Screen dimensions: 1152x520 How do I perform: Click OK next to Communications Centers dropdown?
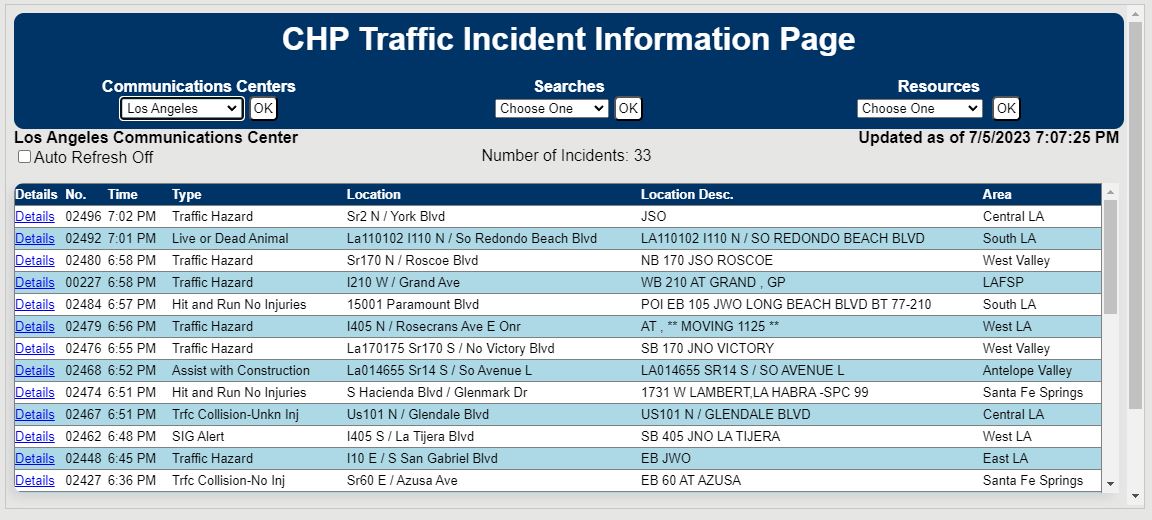(x=263, y=109)
